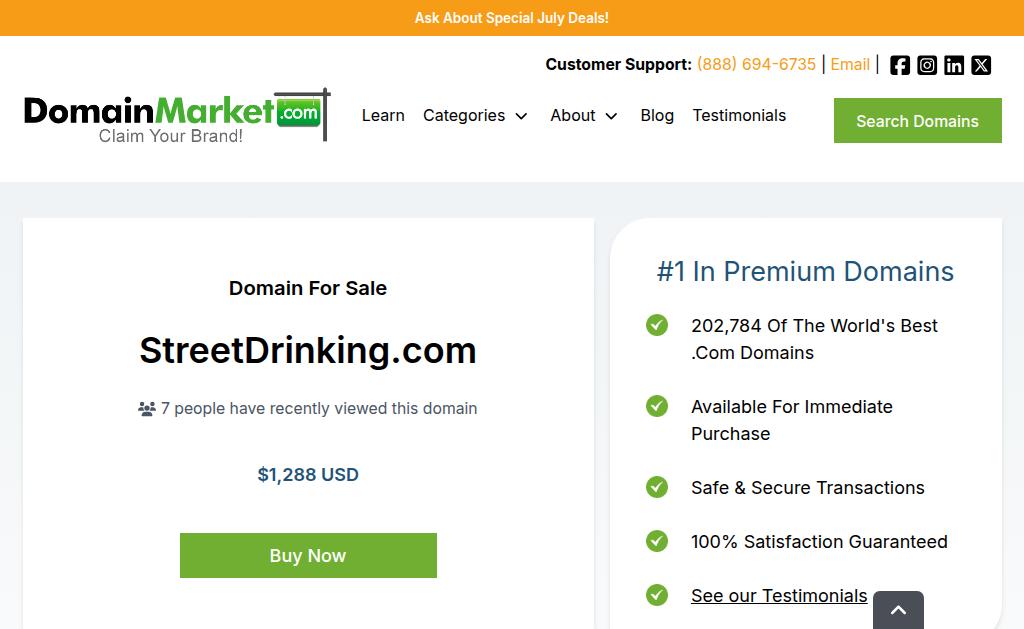This screenshot has width=1024, height=629.
Task: Expand the About dropdown chevron
Action: [611, 116]
